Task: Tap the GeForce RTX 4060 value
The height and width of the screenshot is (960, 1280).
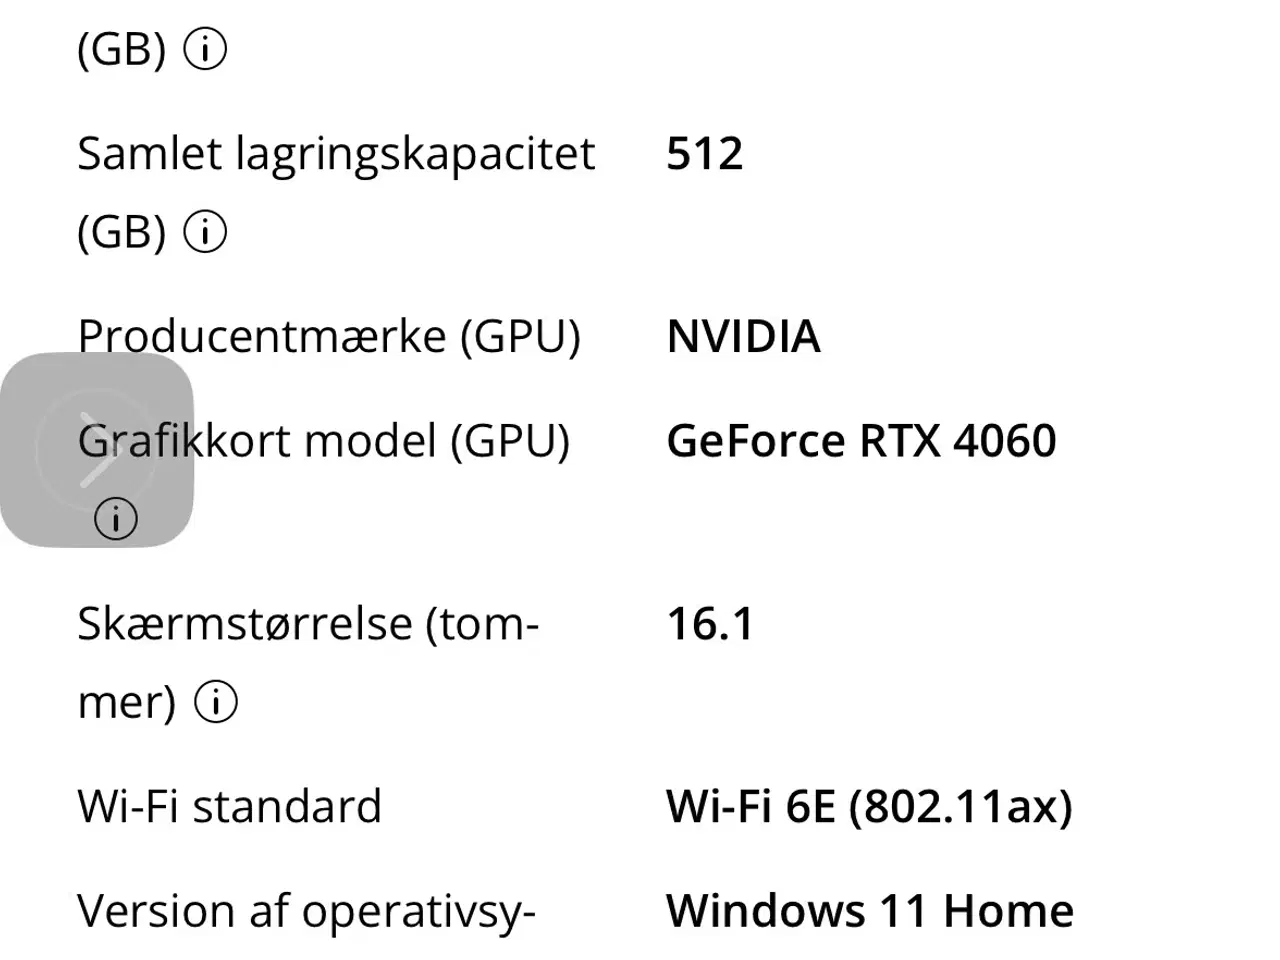Action: point(861,441)
